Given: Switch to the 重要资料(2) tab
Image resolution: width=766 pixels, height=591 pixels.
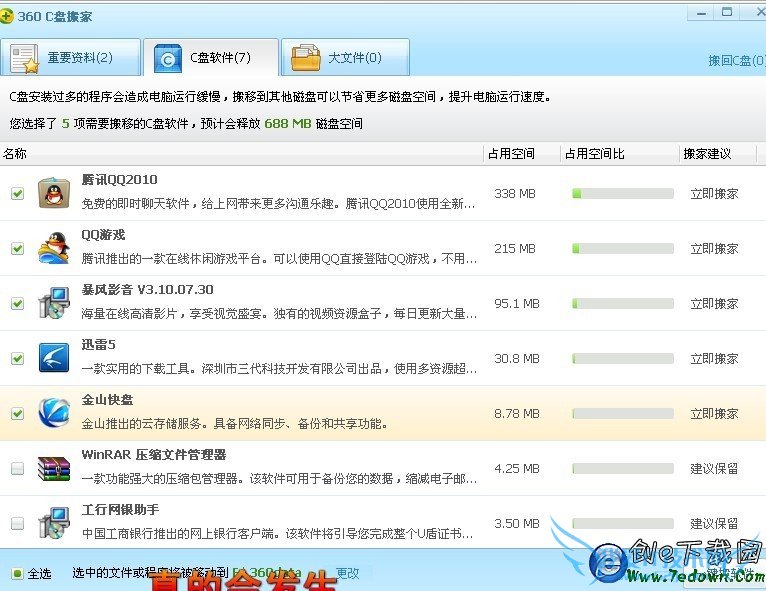Looking at the screenshot, I should (x=70, y=58).
